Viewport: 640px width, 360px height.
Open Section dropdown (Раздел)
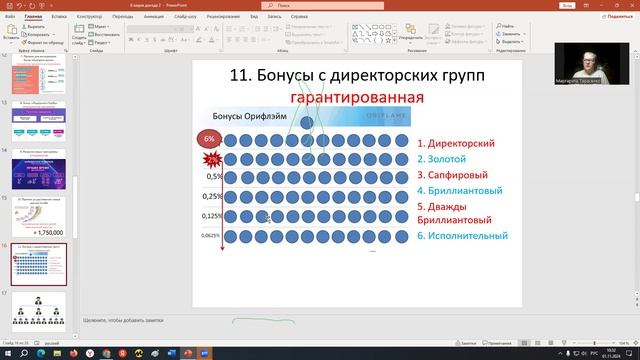[99, 42]
